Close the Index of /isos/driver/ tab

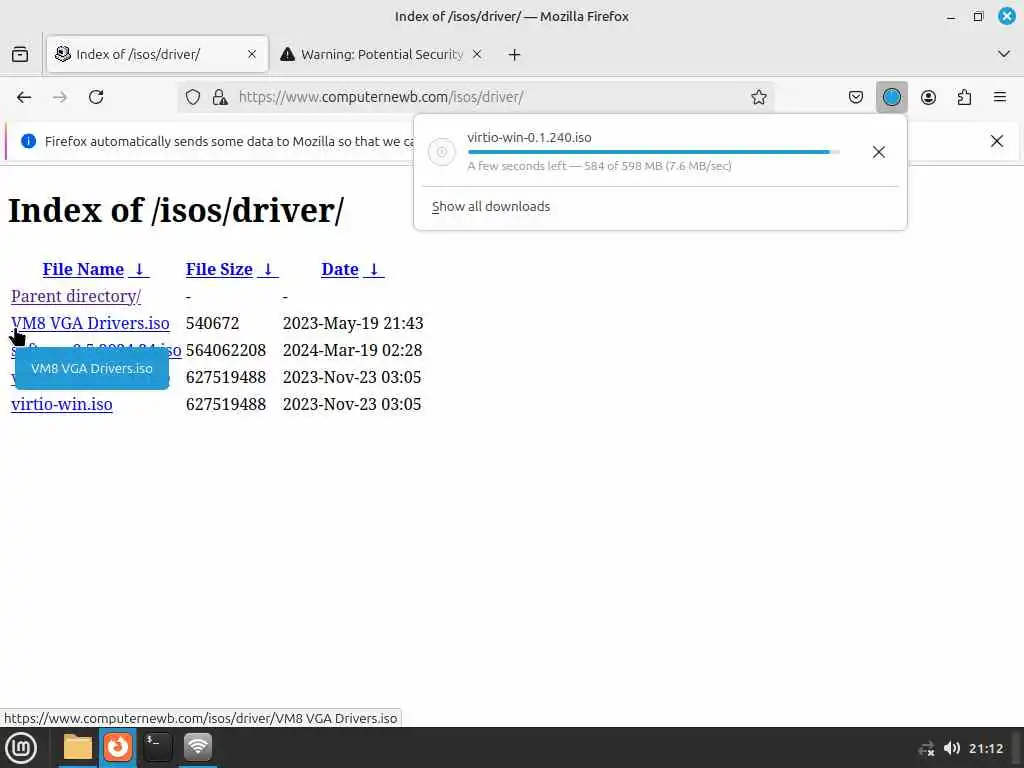click(252, 54)
